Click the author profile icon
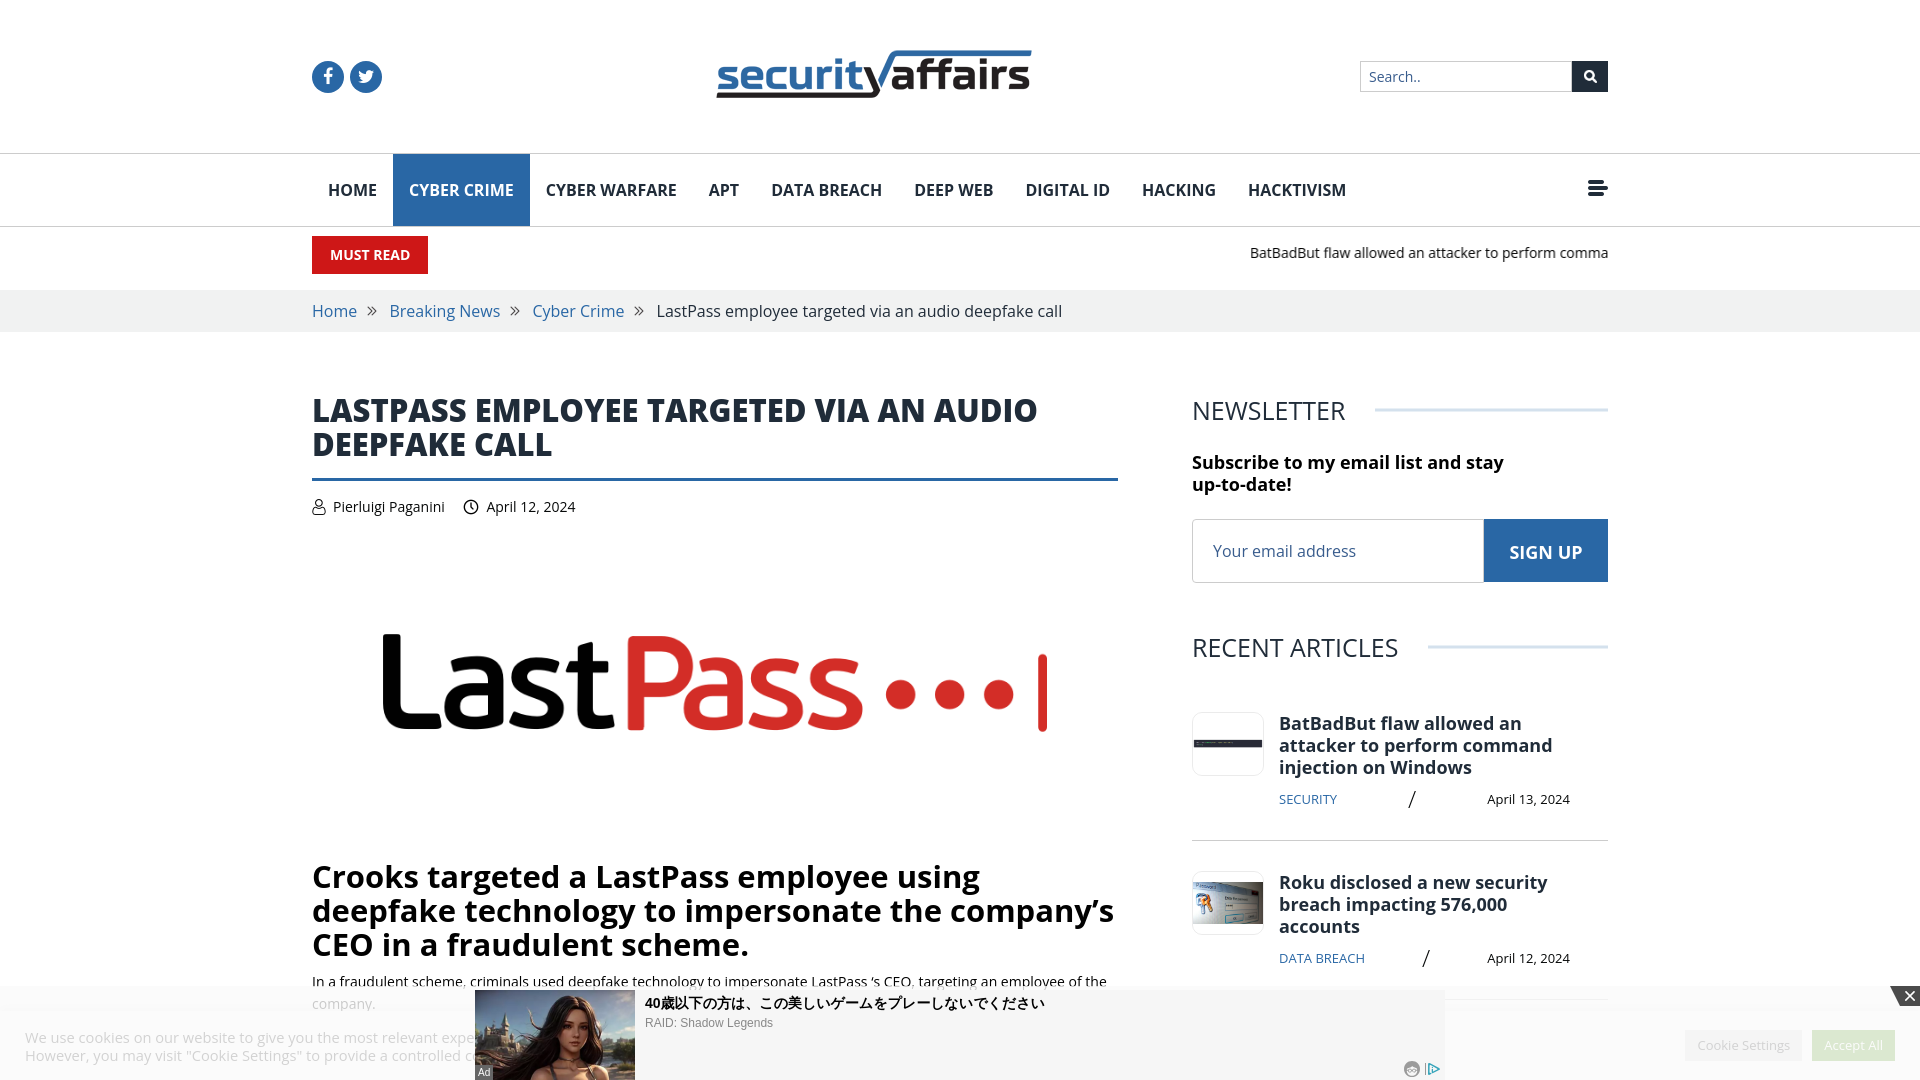 click(x=318, y=506)
